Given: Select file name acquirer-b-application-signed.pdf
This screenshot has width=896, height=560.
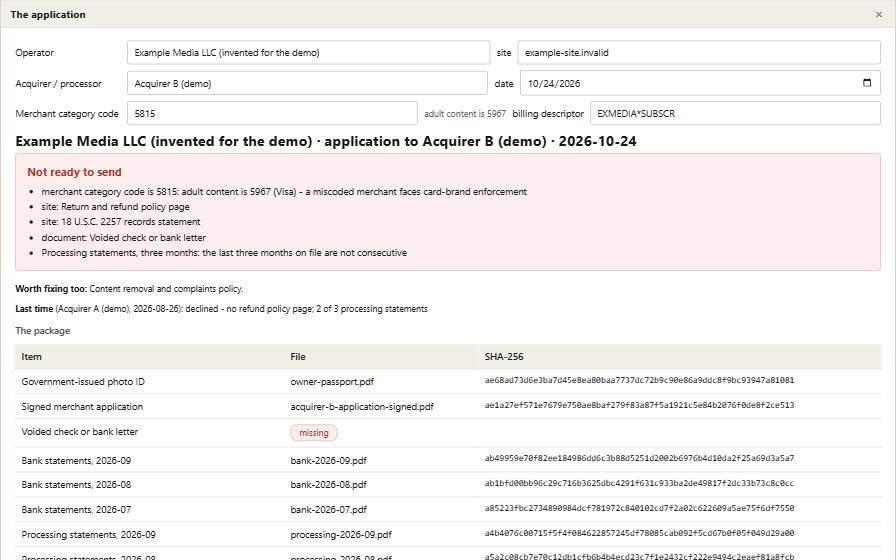Looking at the screenshot, I should [x=362, y=407].
